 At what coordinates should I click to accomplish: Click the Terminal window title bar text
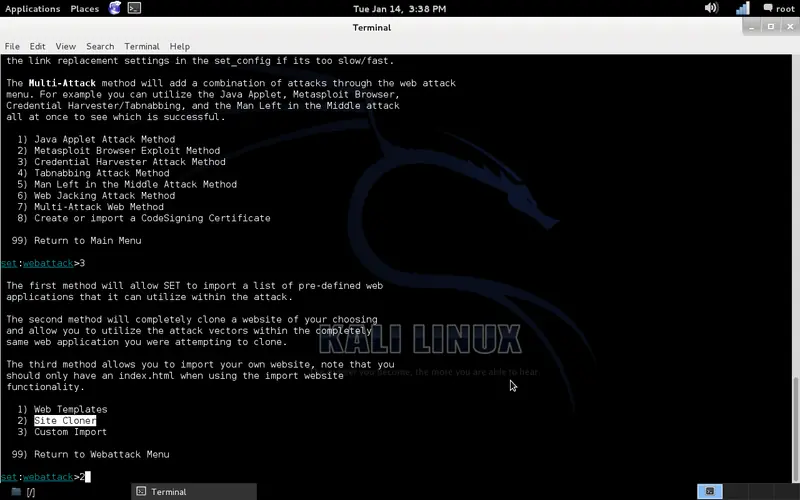tap(371, 27)
